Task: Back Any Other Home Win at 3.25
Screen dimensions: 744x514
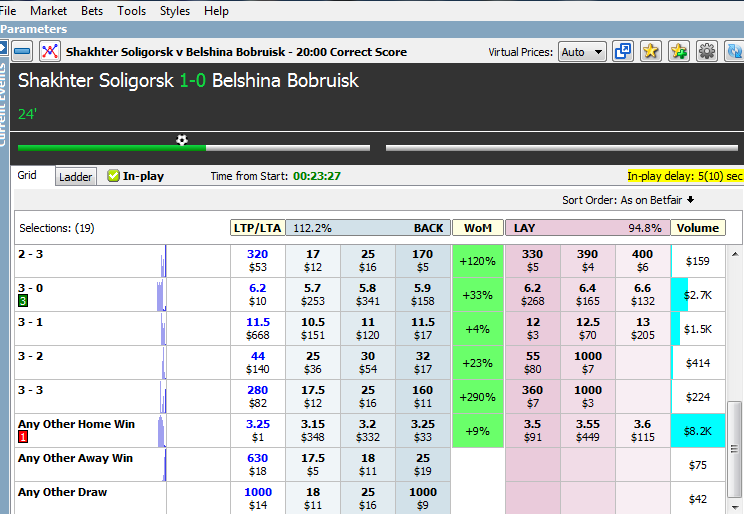Action: pyautogui.click(x=423, y=430)
